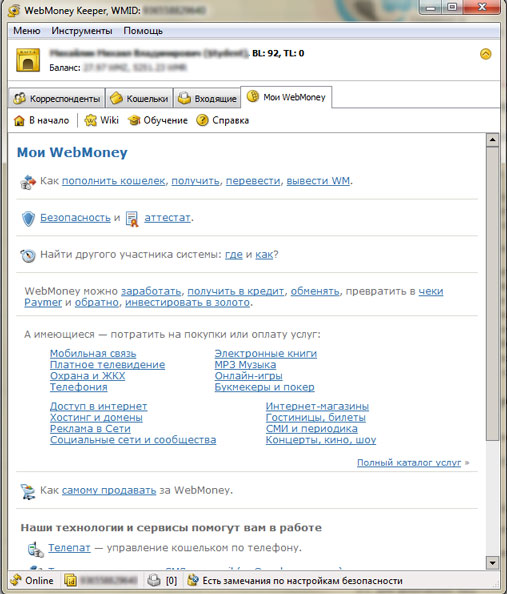Click the как link
Image resolution: width=507 pixels, height=594 pixels.
[264, 255]
